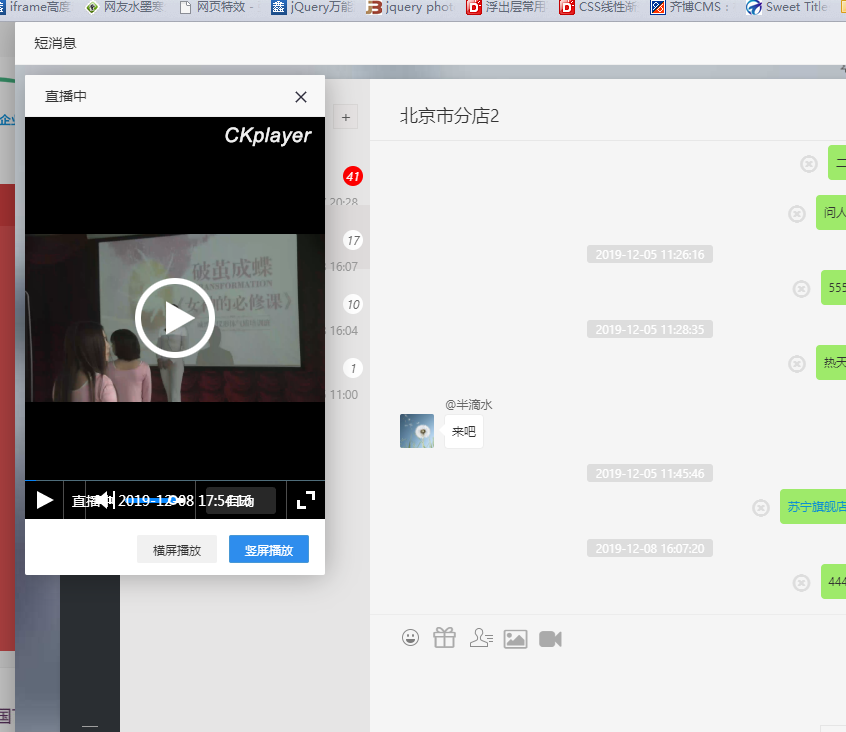
Task: Click the large center play button on video
Action: (175, 318)
